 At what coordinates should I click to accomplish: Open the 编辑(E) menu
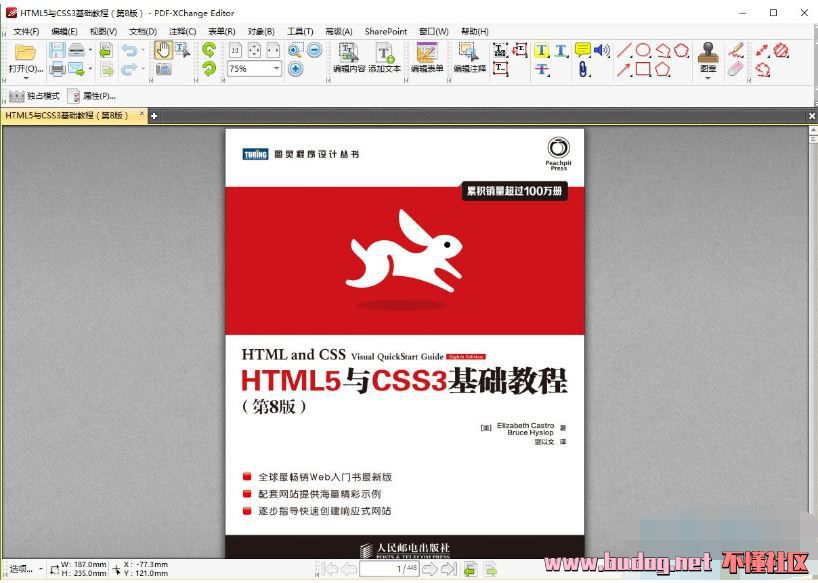point(64,31)
